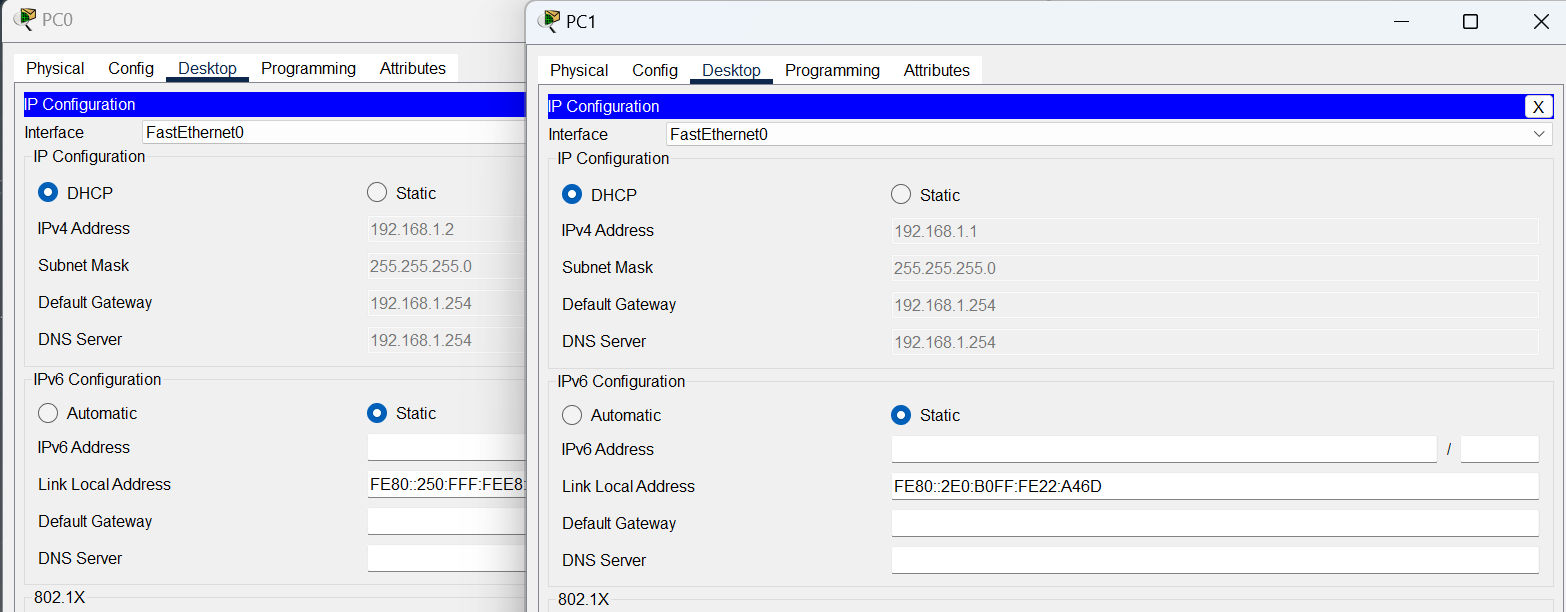The height and width of the screenshot is (612, 1566).
Task: Switch to Attributes tab in PC1
Action: [937, 70]
